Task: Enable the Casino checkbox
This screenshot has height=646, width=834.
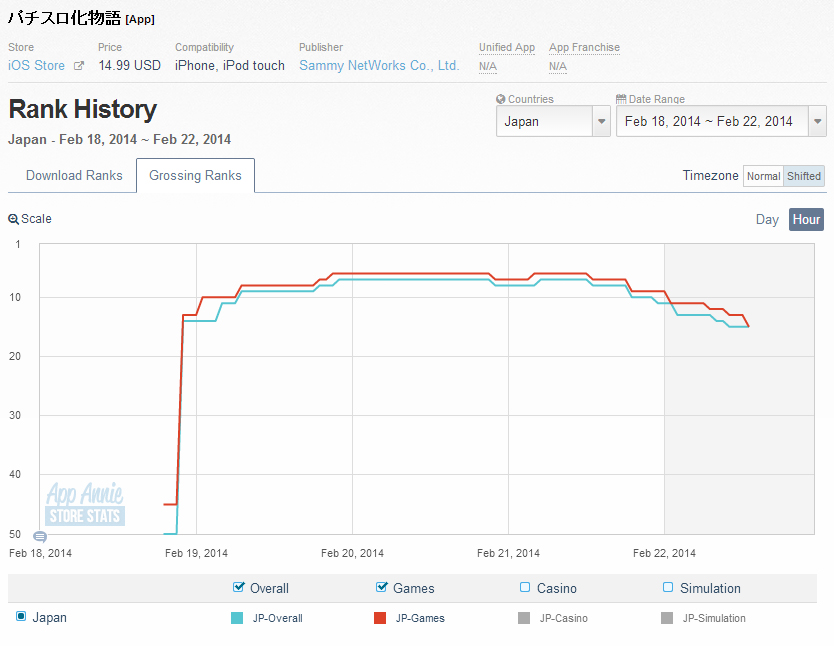Action: 525,587
